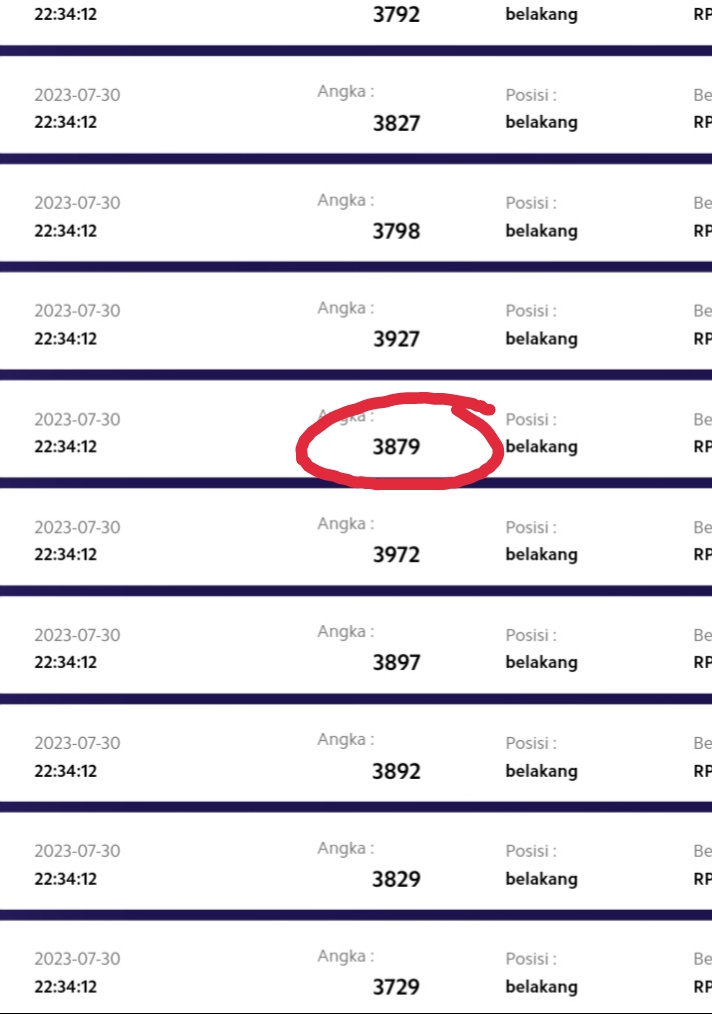Select the number 3972
The width and height of the screenshot is (712, 1014).
(396, 555)
